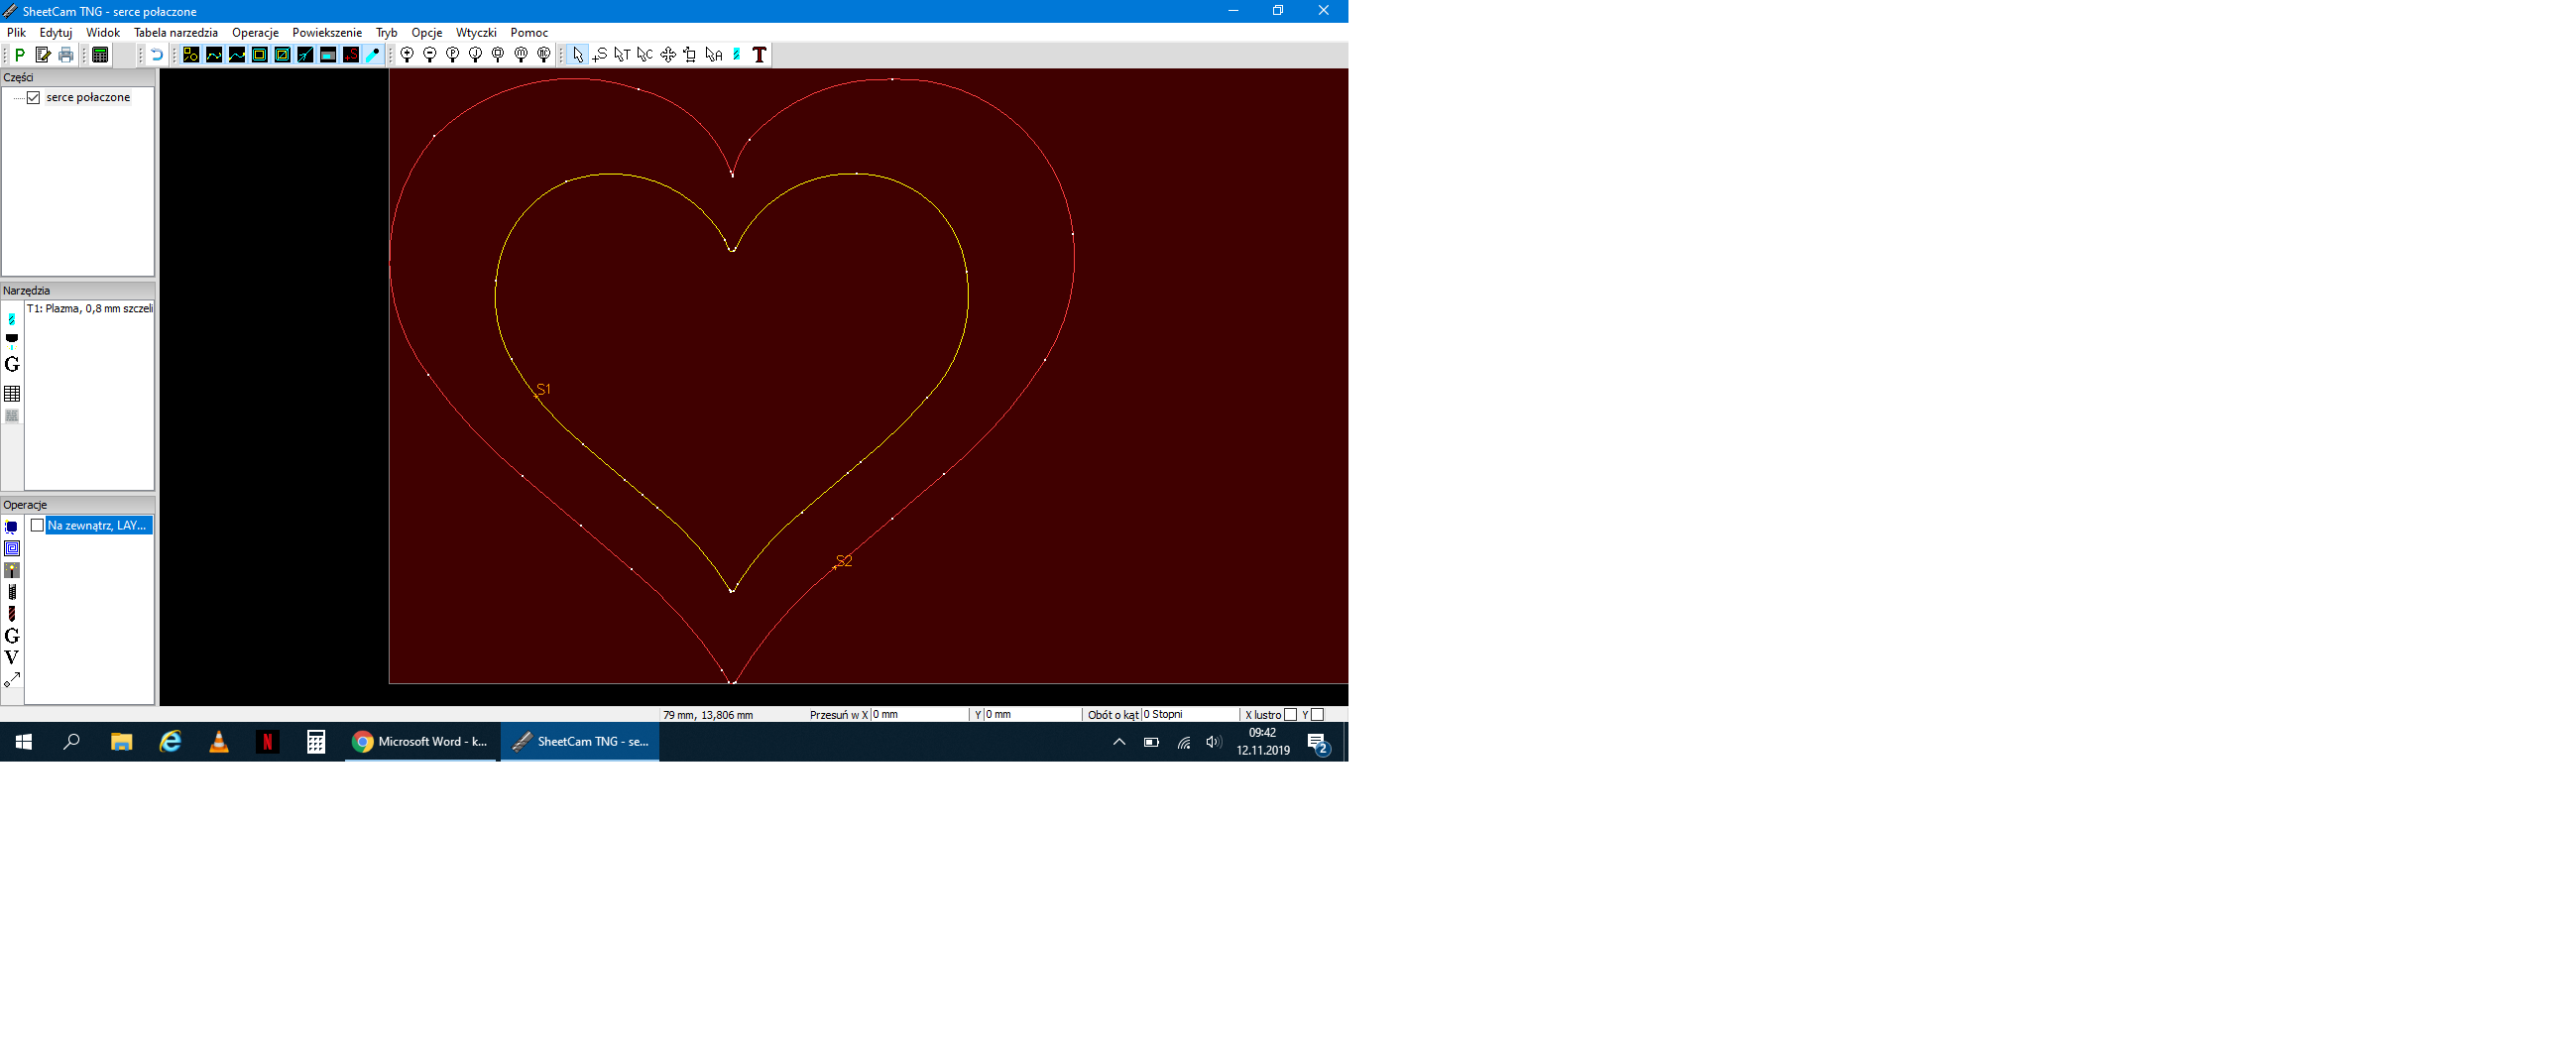The image size is (2576, 1063).
Task: Open the notification center icon
Action: click(x=1318, y=743)
